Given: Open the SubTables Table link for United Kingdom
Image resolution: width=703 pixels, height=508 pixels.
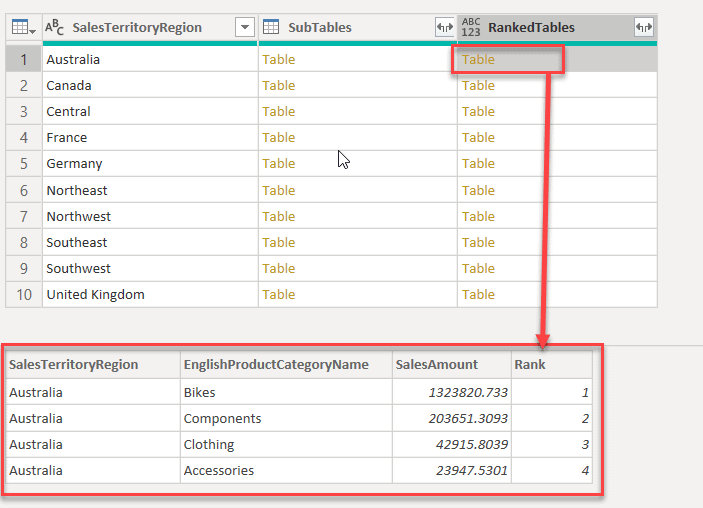Looking at the screenshot, I should 278,295.
